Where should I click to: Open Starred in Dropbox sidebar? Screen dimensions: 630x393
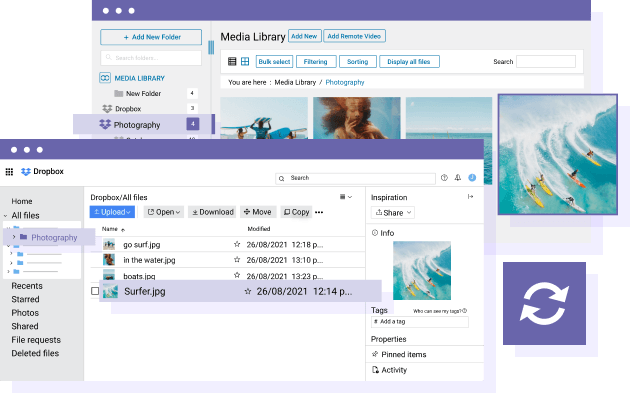pos(25,299)
